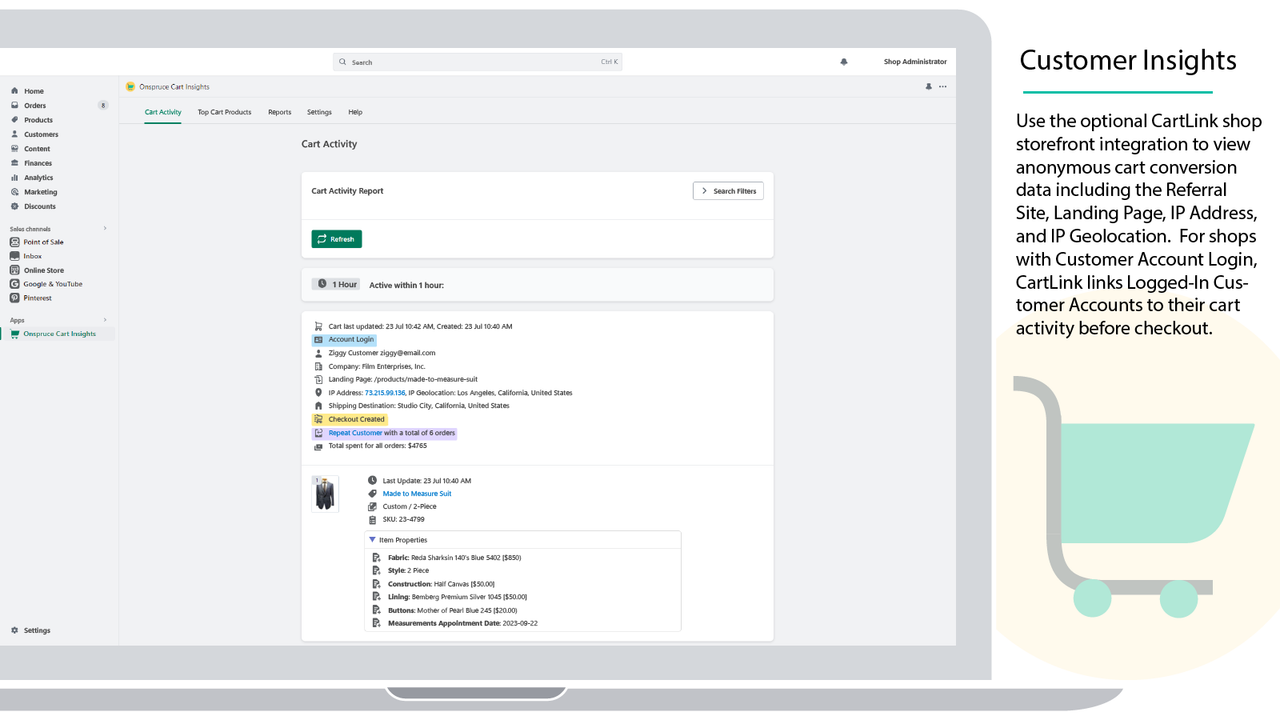Select the Style: 2 Piece row
The height and width of the screenshot is (720, 1280).
pos(408,571)
